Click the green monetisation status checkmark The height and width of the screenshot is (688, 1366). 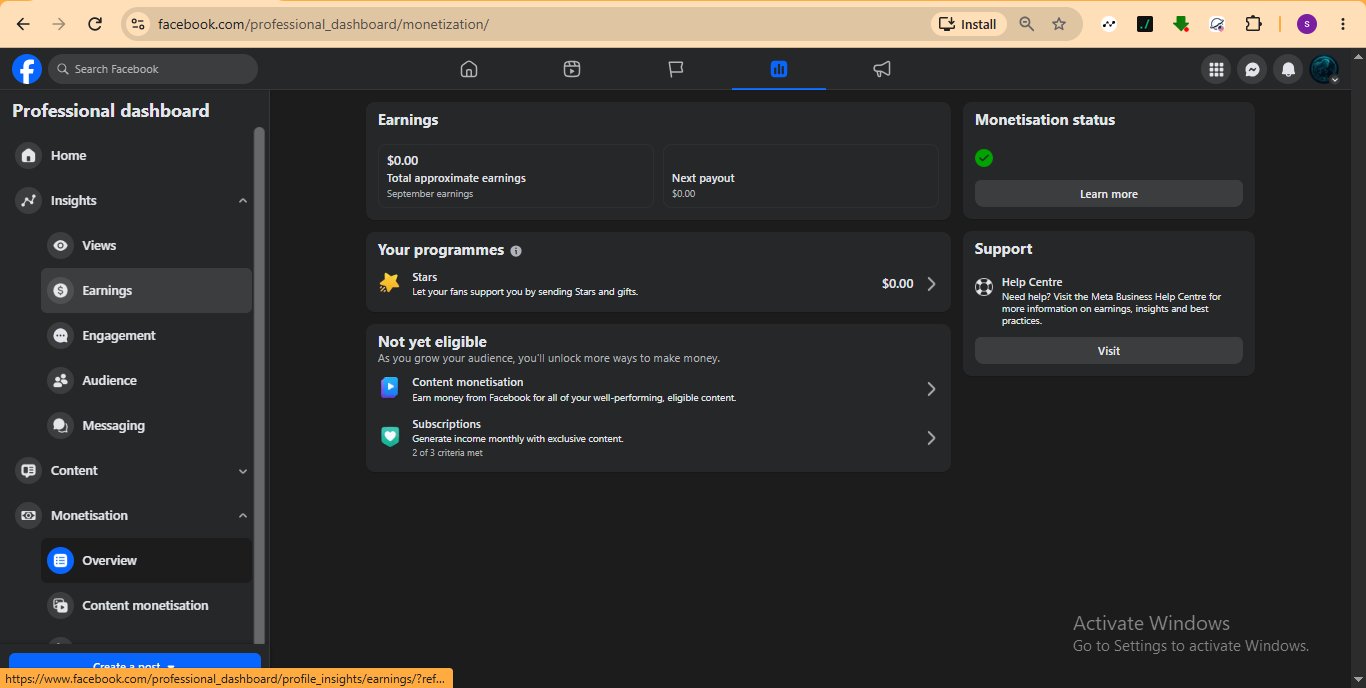coord(984,158)
